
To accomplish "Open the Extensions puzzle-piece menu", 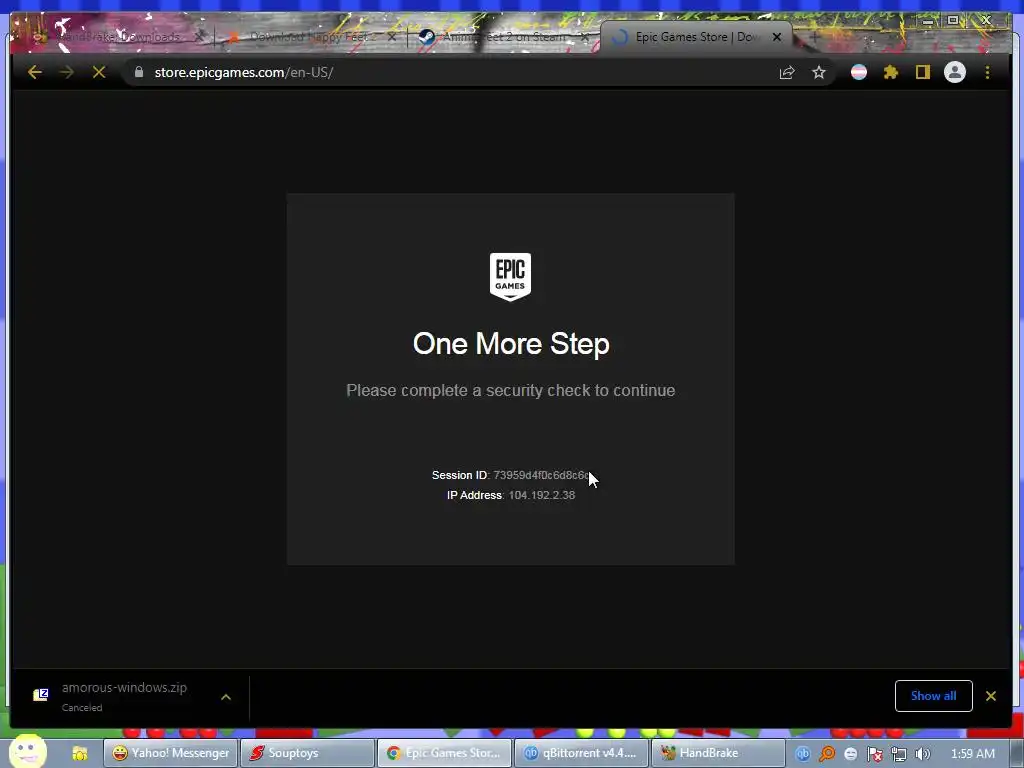I will (x=891, y=72).
